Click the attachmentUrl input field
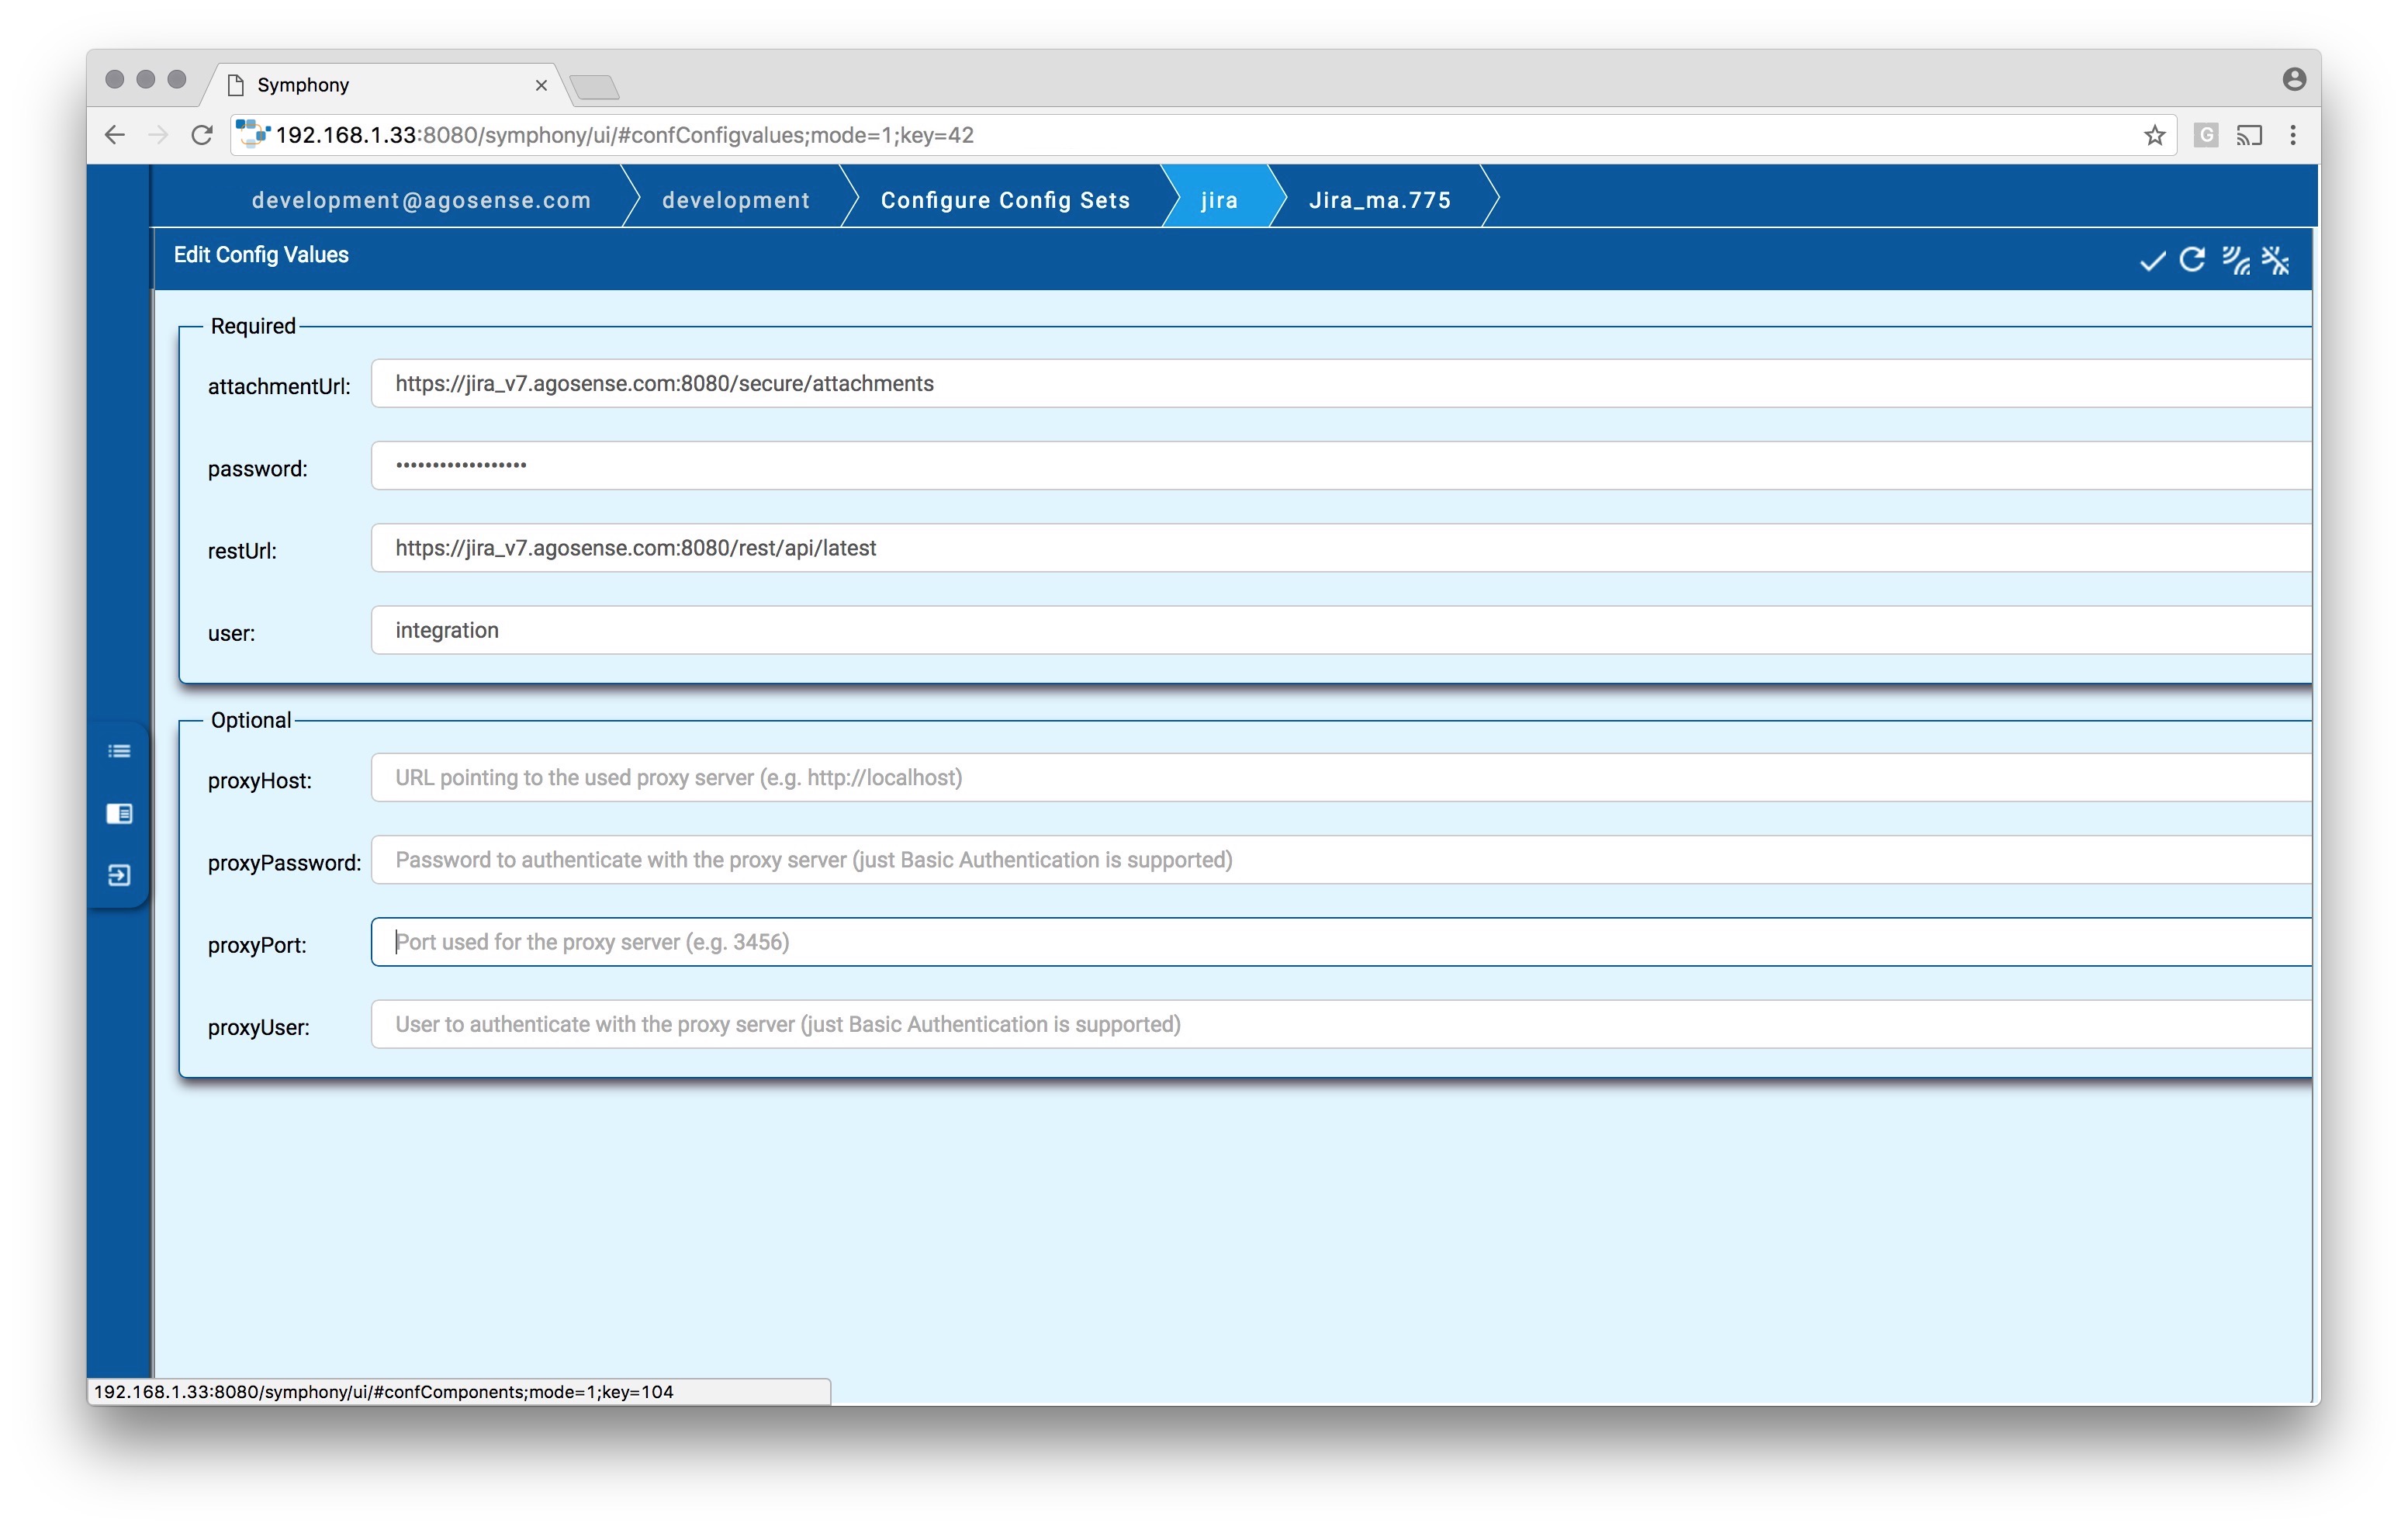2408x1530 pixels. pos(1341,383)
